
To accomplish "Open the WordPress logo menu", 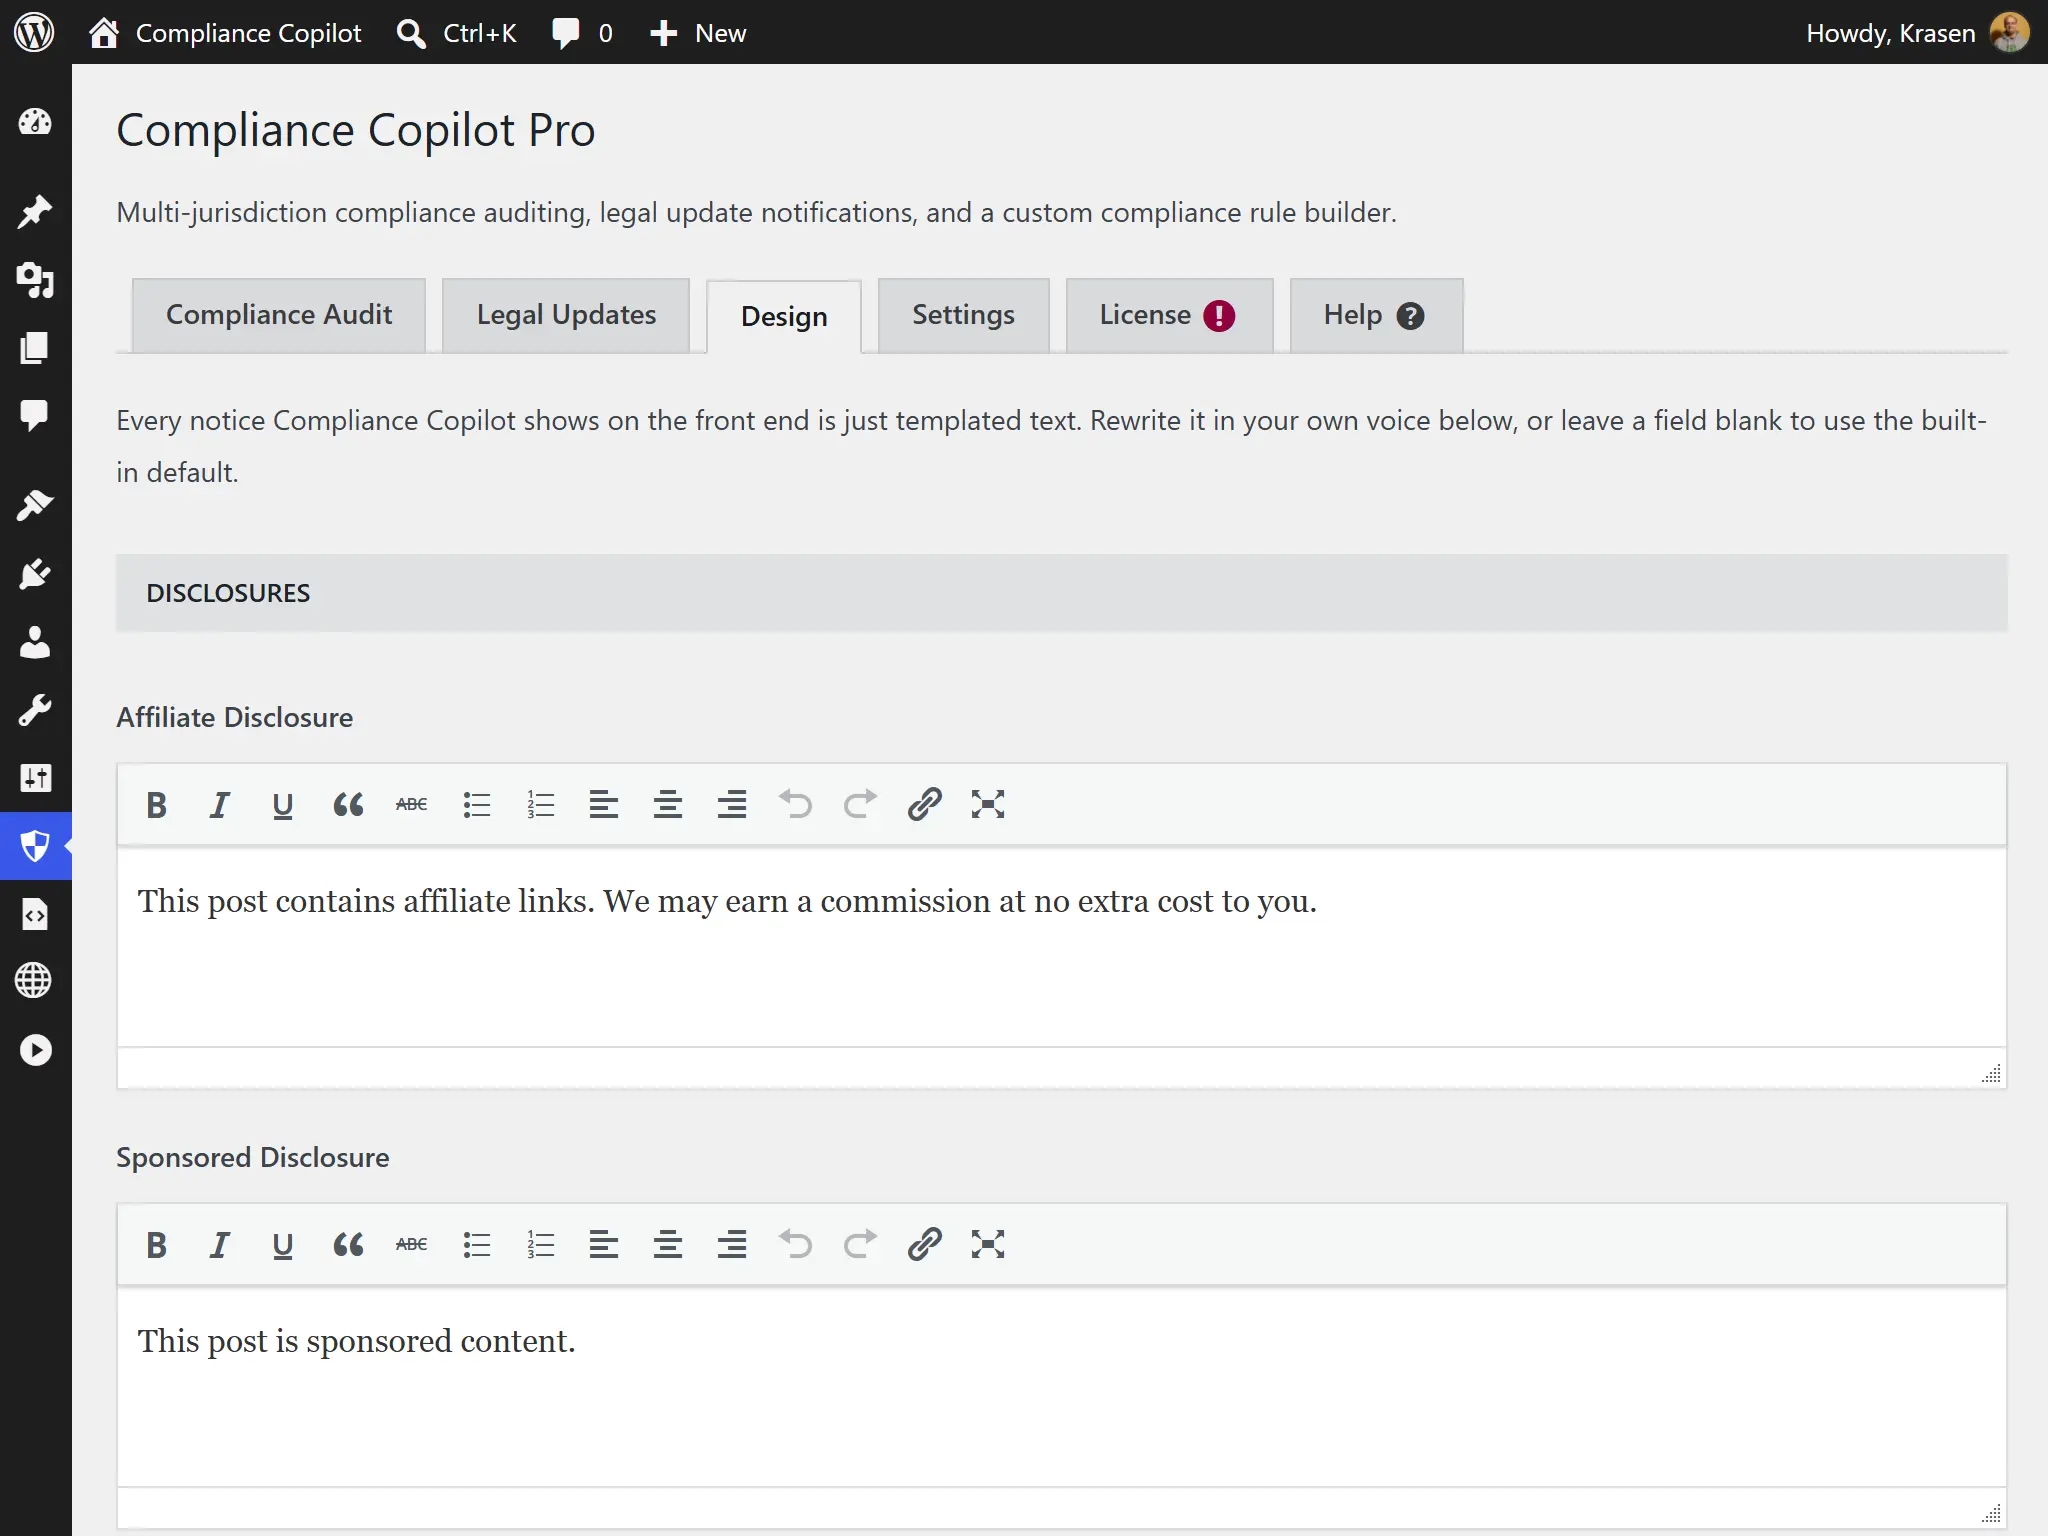I will (x=34, y=33).
